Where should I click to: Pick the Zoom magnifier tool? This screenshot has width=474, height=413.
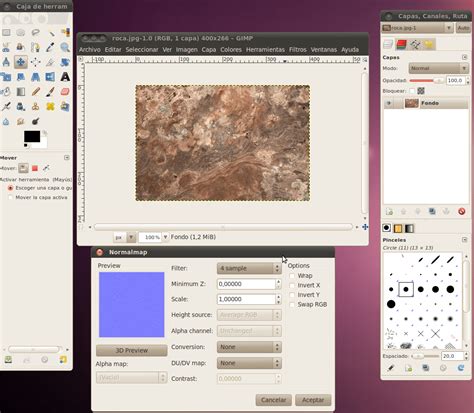(65, 47)
